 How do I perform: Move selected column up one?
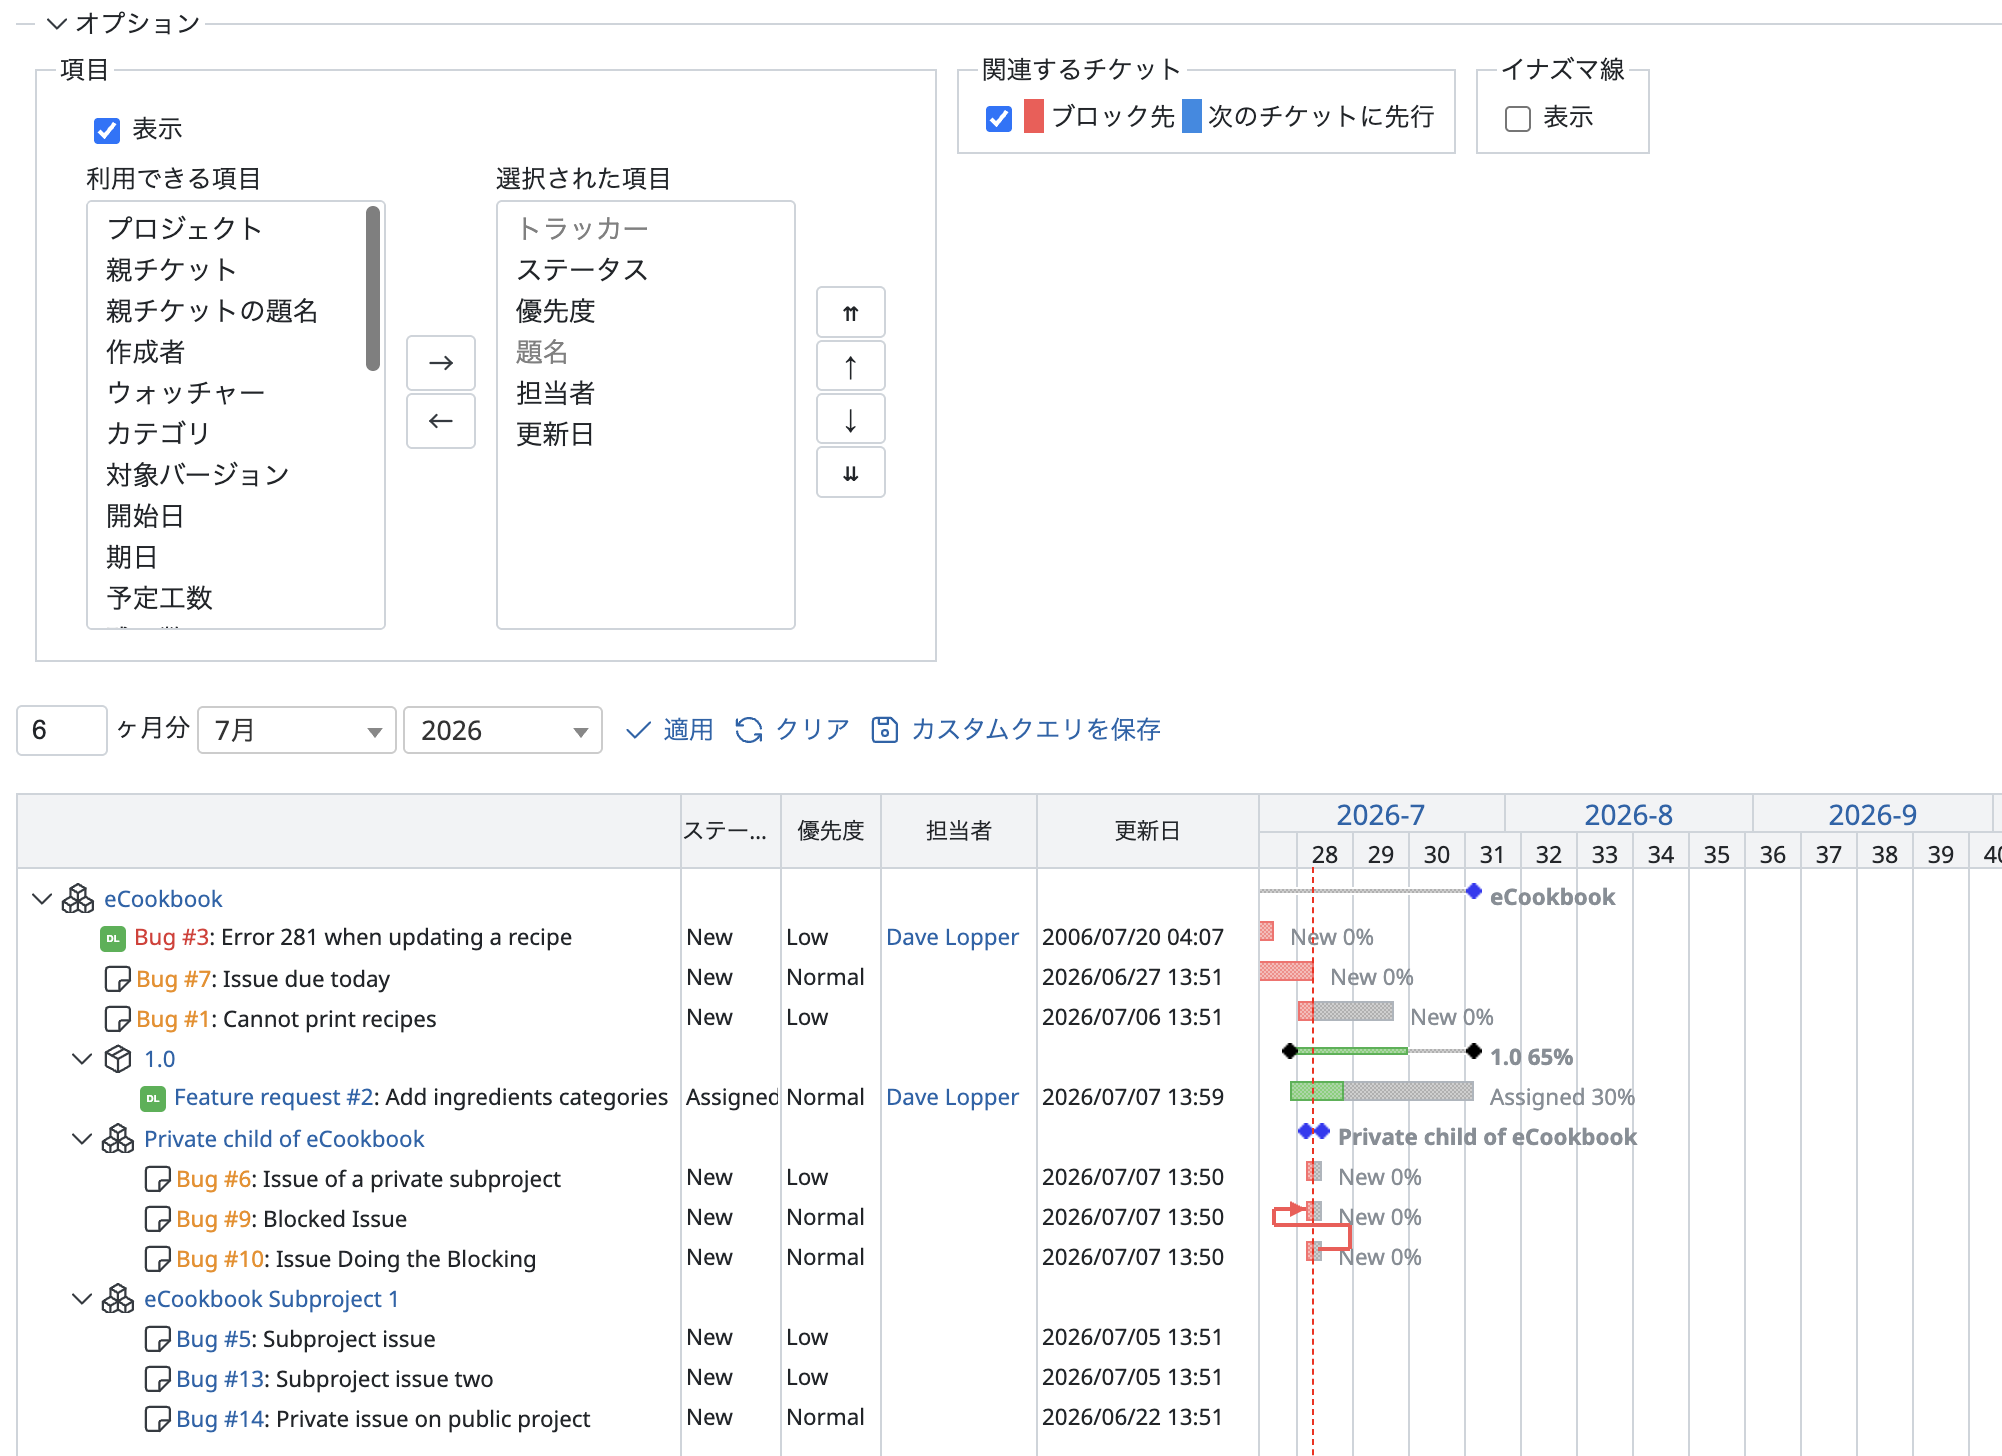coord(850,366)
